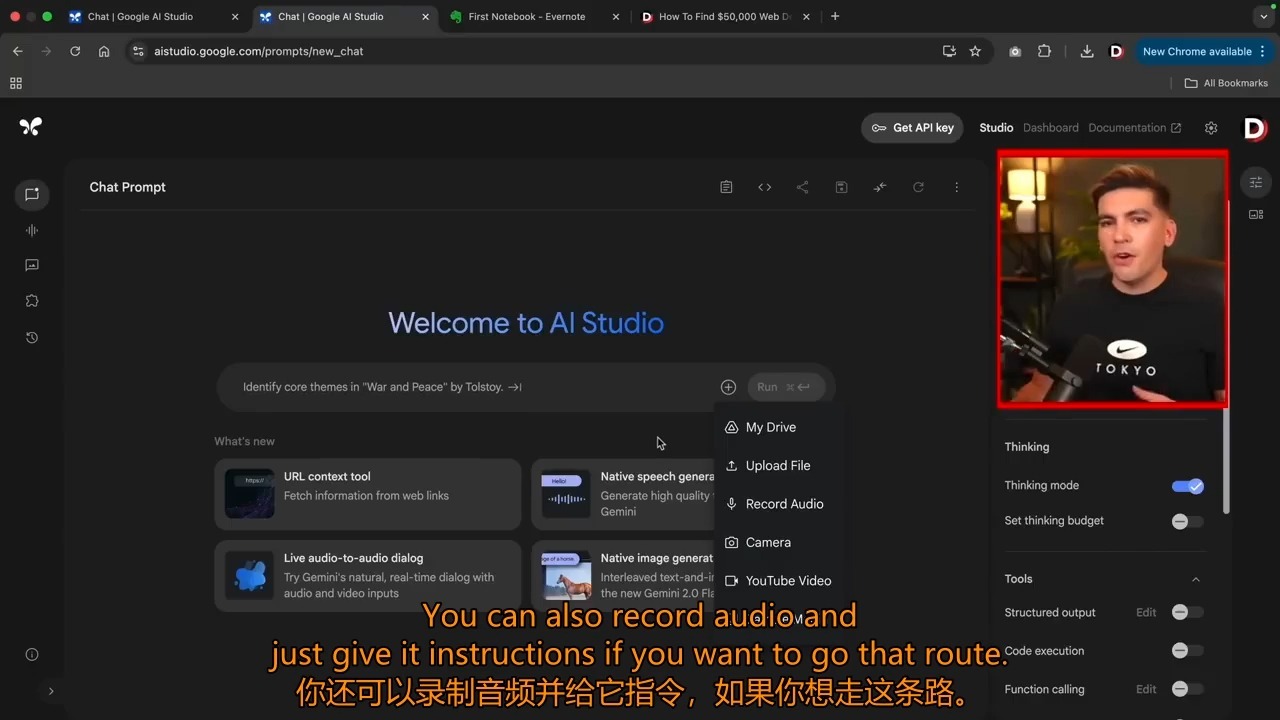Choose YouTube Video from the attach menu
This screenshot has width=1280, height=720.
coord(779,581)
